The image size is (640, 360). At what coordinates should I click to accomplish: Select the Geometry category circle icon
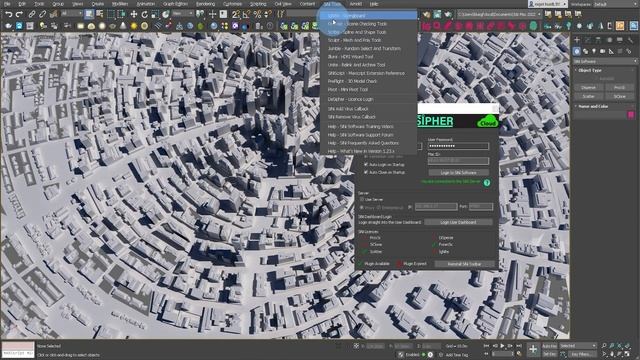pyautogui.click(x=577, y=51)
